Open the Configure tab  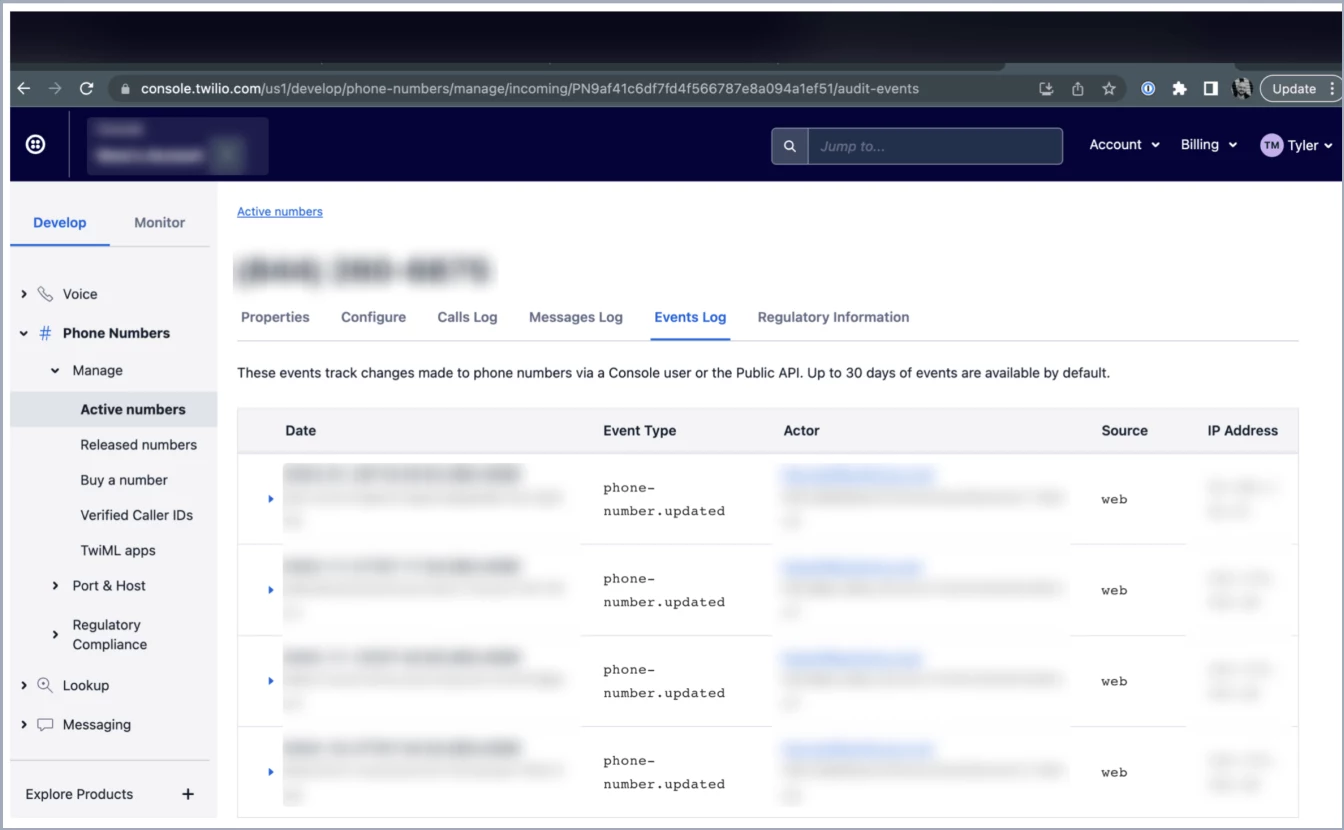tap(373, 317)
